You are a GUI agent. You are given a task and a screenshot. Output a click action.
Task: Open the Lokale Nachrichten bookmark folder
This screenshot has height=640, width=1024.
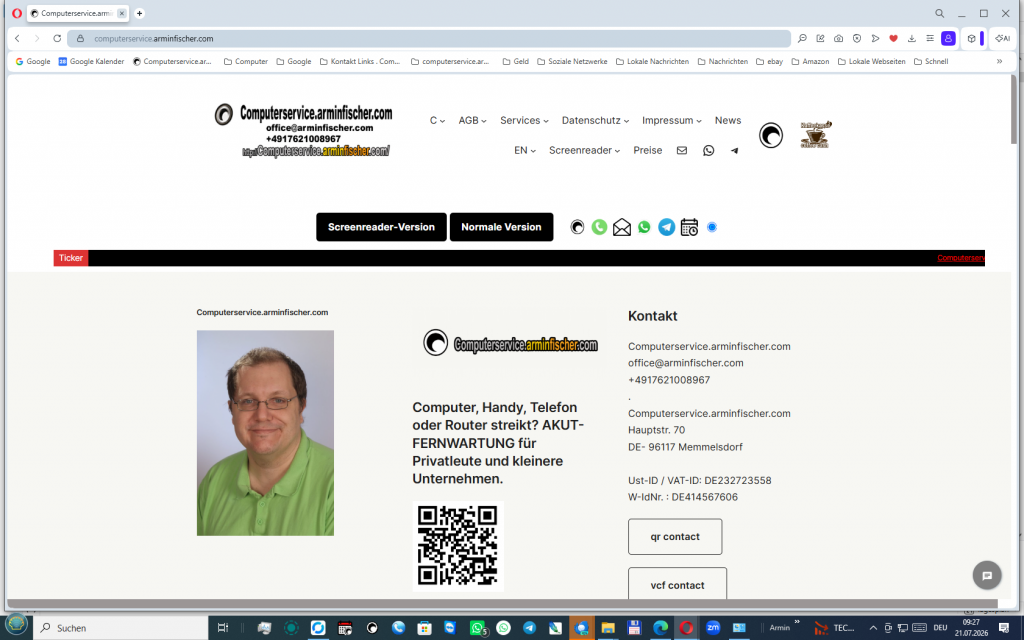[652, 61]
